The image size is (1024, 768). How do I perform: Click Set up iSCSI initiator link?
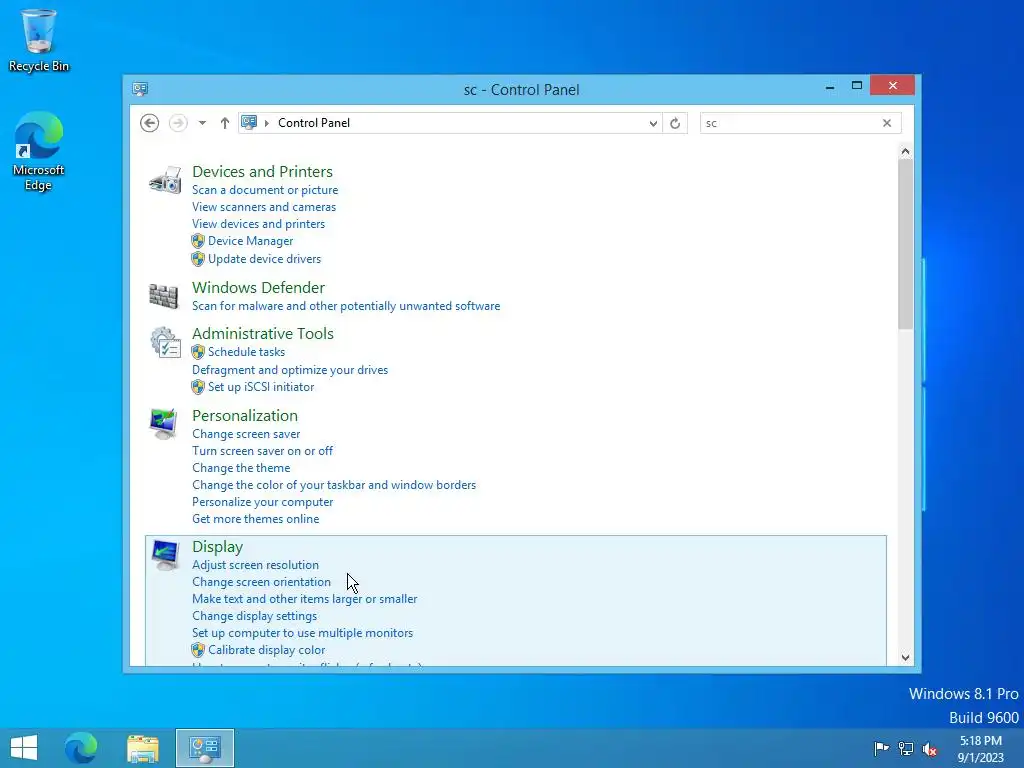(261, 387)
